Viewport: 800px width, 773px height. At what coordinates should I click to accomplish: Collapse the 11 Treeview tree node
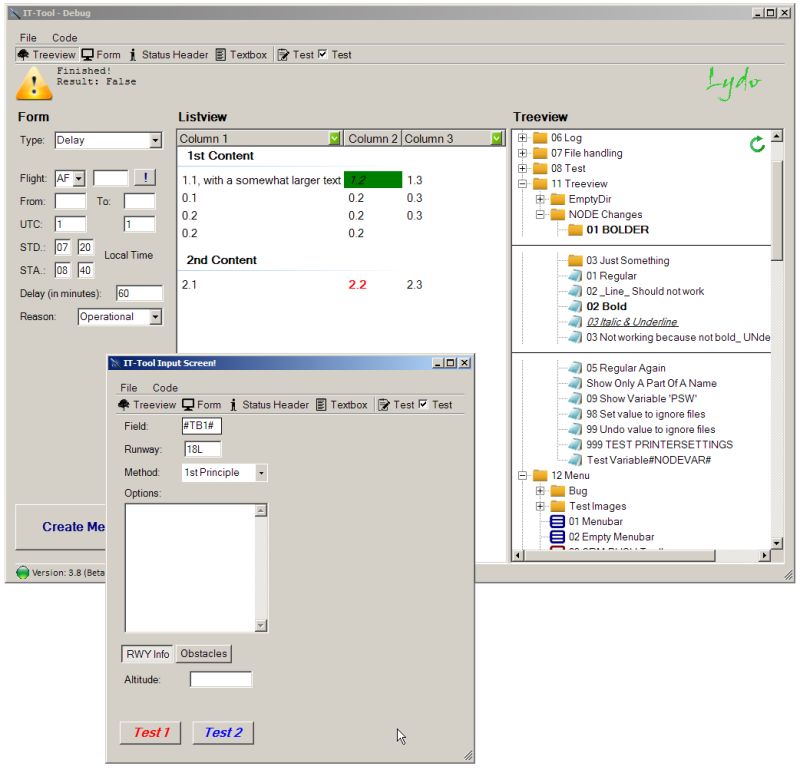522,184
